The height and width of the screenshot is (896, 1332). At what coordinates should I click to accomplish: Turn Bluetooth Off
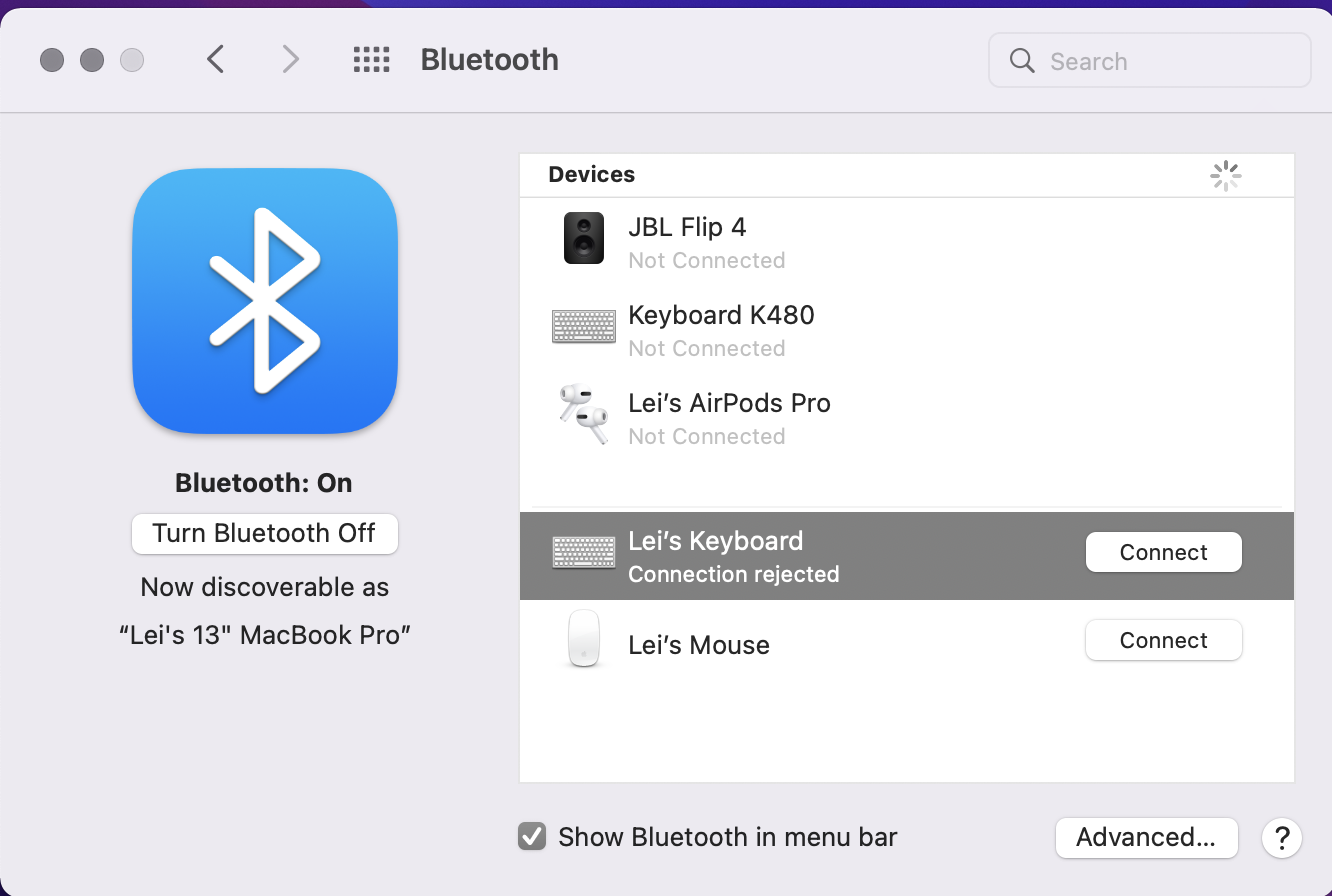point(265,533)
